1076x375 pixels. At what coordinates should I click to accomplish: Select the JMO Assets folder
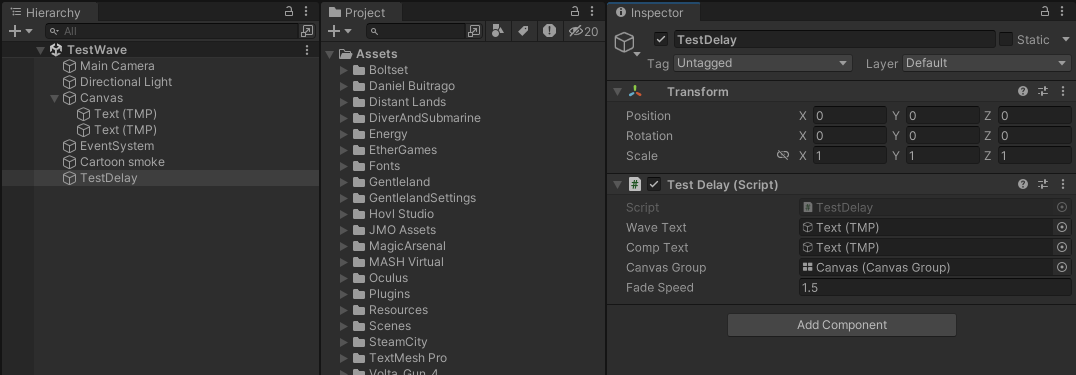394,230
